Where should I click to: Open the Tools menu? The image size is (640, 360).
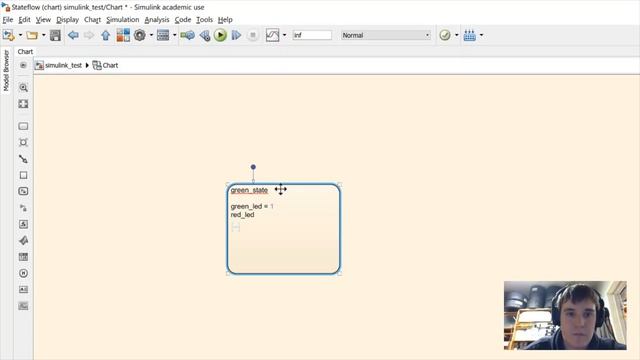click(x=204, y=20)
